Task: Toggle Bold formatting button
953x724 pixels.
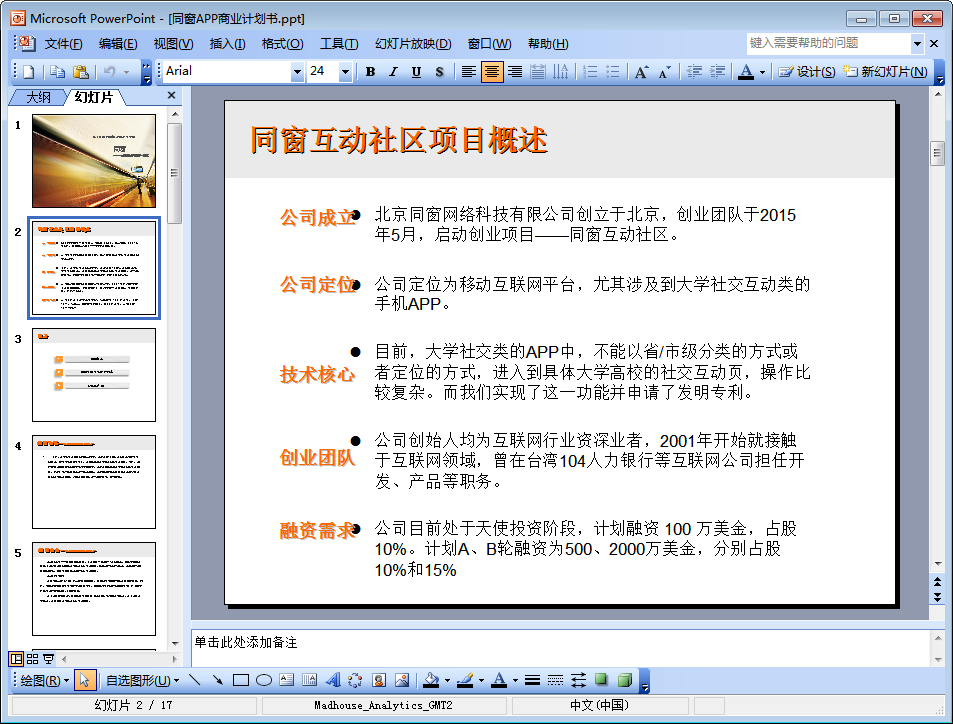Action: tap(370, 72)
